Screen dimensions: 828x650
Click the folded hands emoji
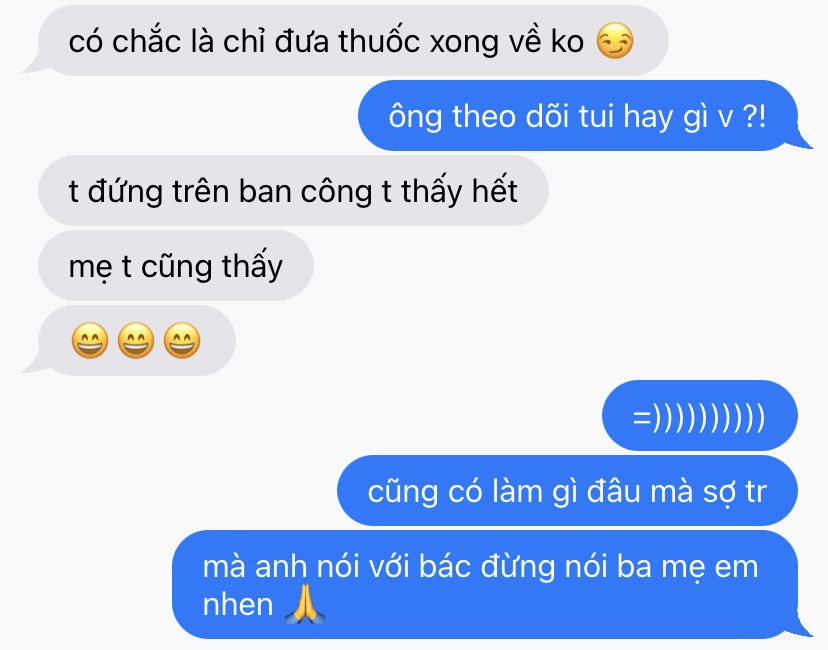305,605
